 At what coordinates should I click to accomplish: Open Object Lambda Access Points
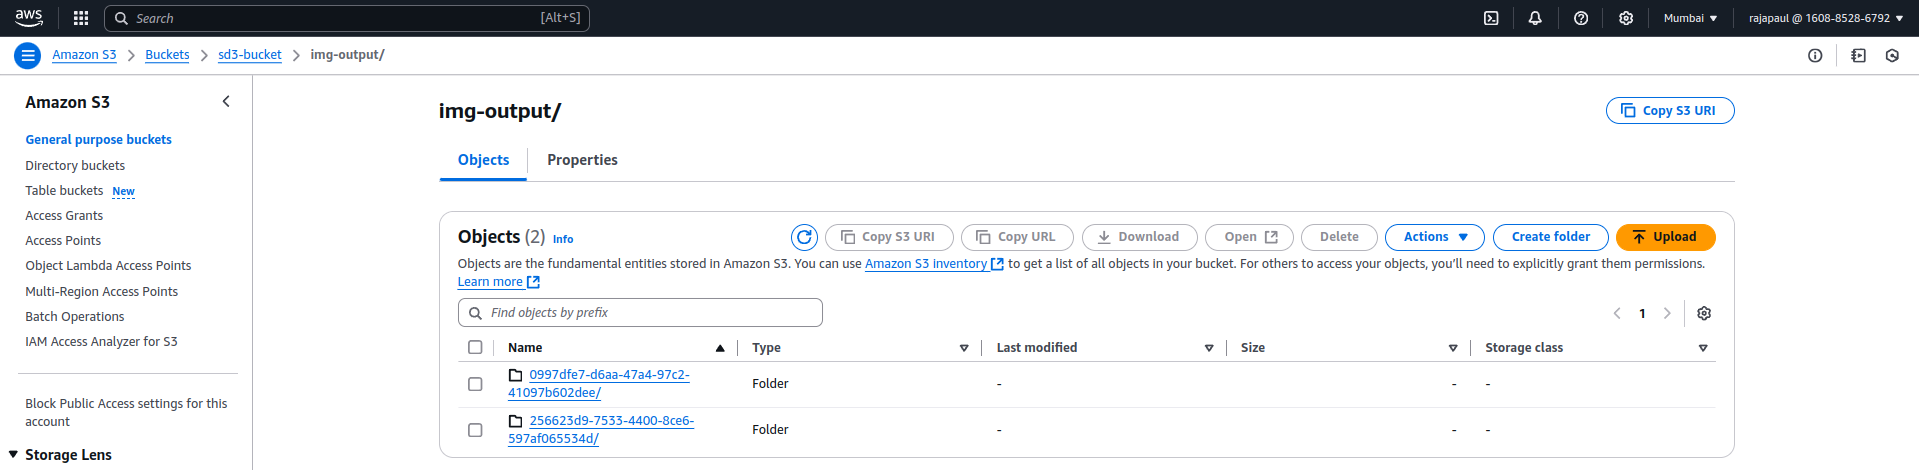(x=108, y=266)
